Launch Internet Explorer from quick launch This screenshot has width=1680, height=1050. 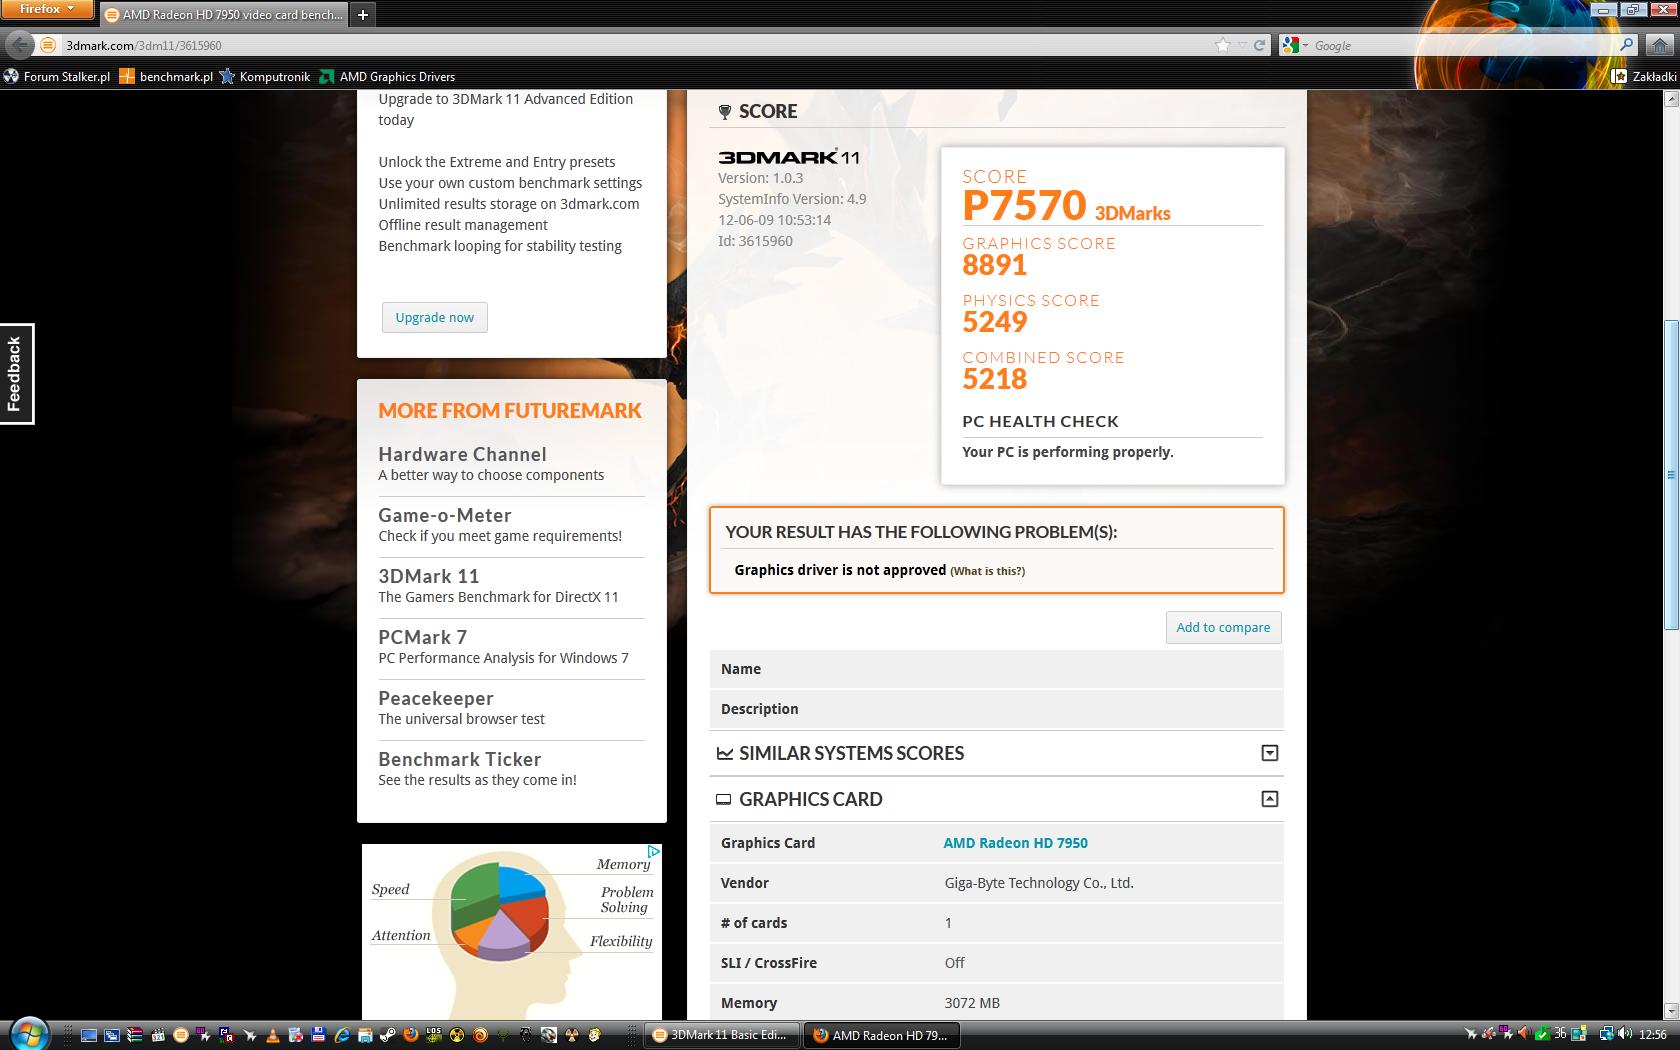click(x=342, y=1035)
